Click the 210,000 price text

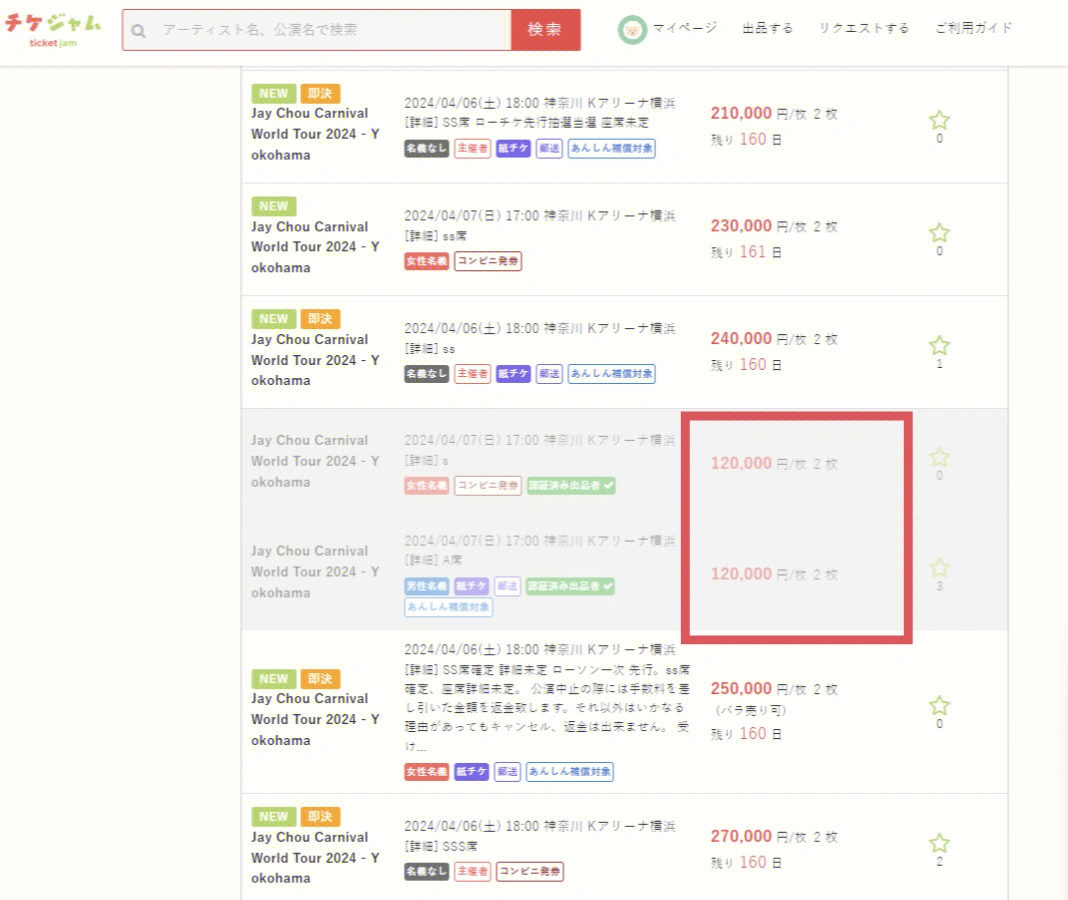741,113
